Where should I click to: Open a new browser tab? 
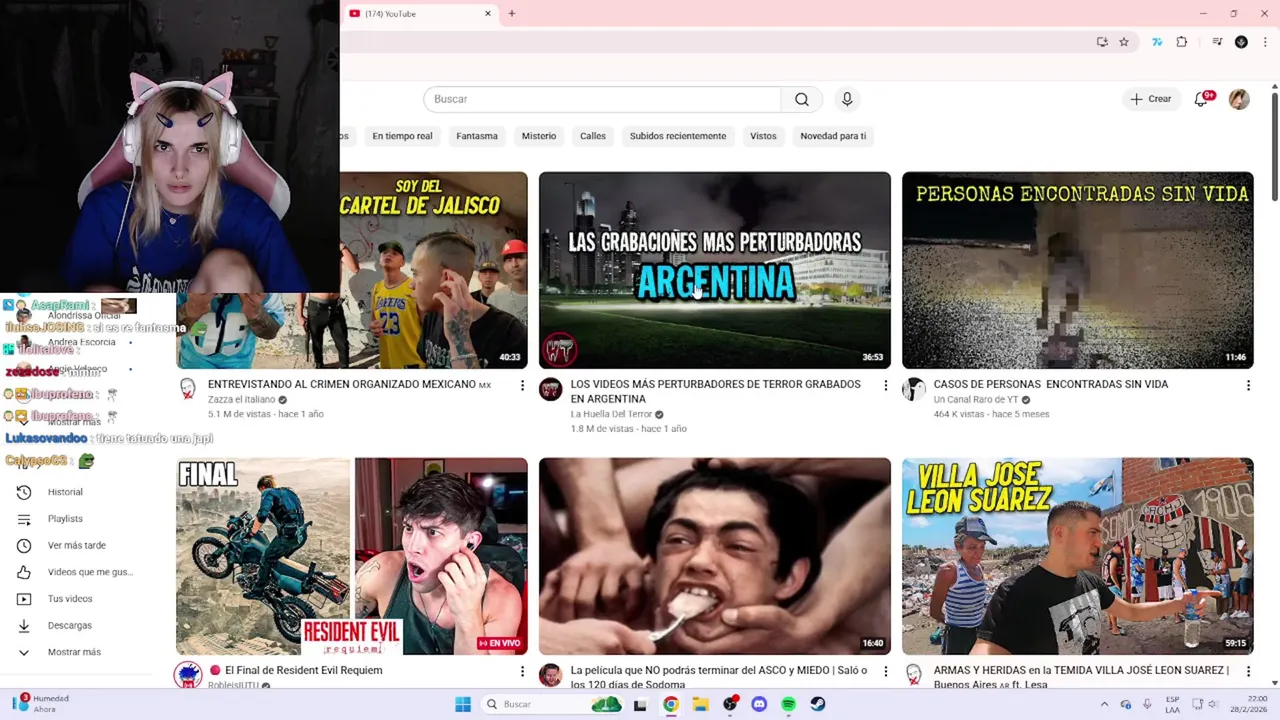tap(511, 13)
